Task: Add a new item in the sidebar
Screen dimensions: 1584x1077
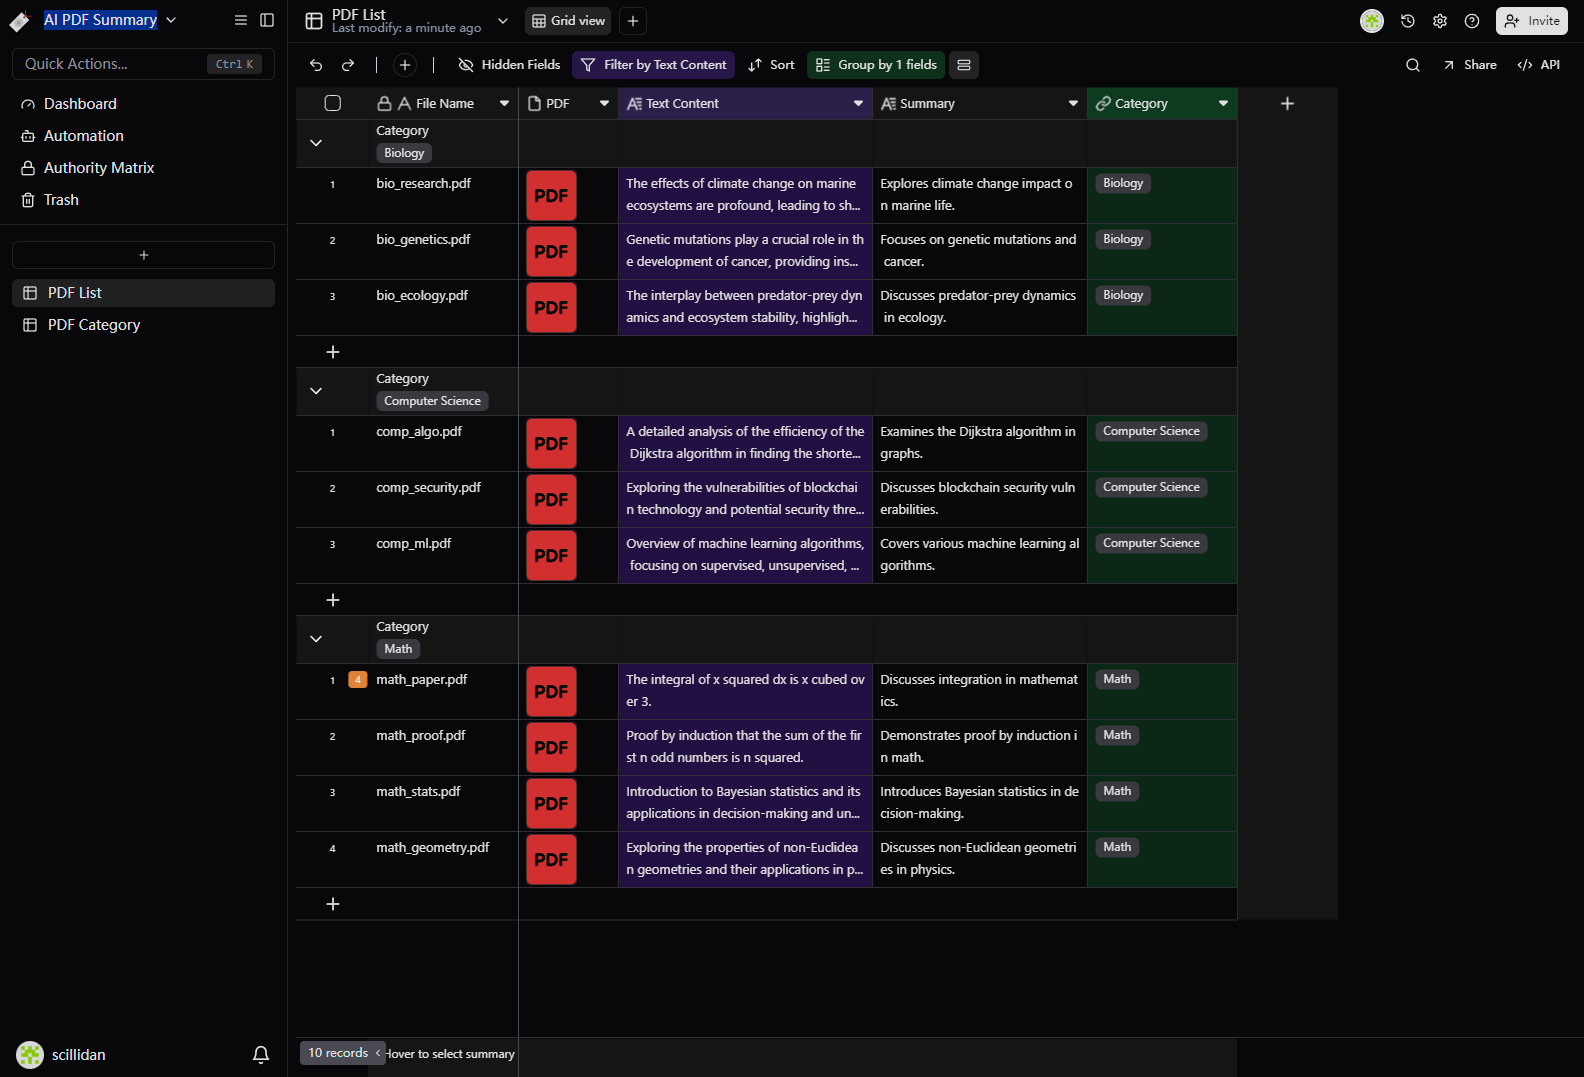Action: (x=143, y=255)
